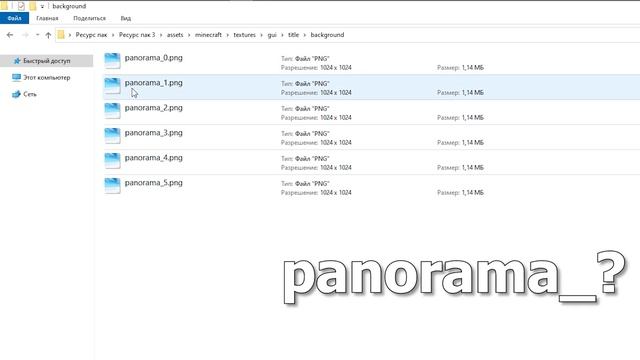Select the panorama_0.png file name

tap(153, 58)
